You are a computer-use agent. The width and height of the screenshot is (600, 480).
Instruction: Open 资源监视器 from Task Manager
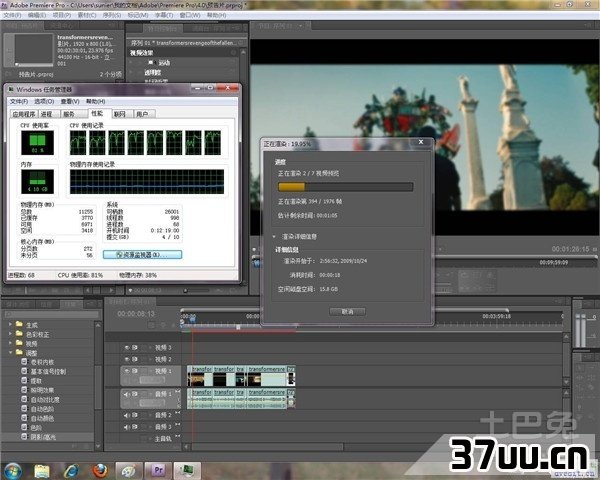[142, 255]
